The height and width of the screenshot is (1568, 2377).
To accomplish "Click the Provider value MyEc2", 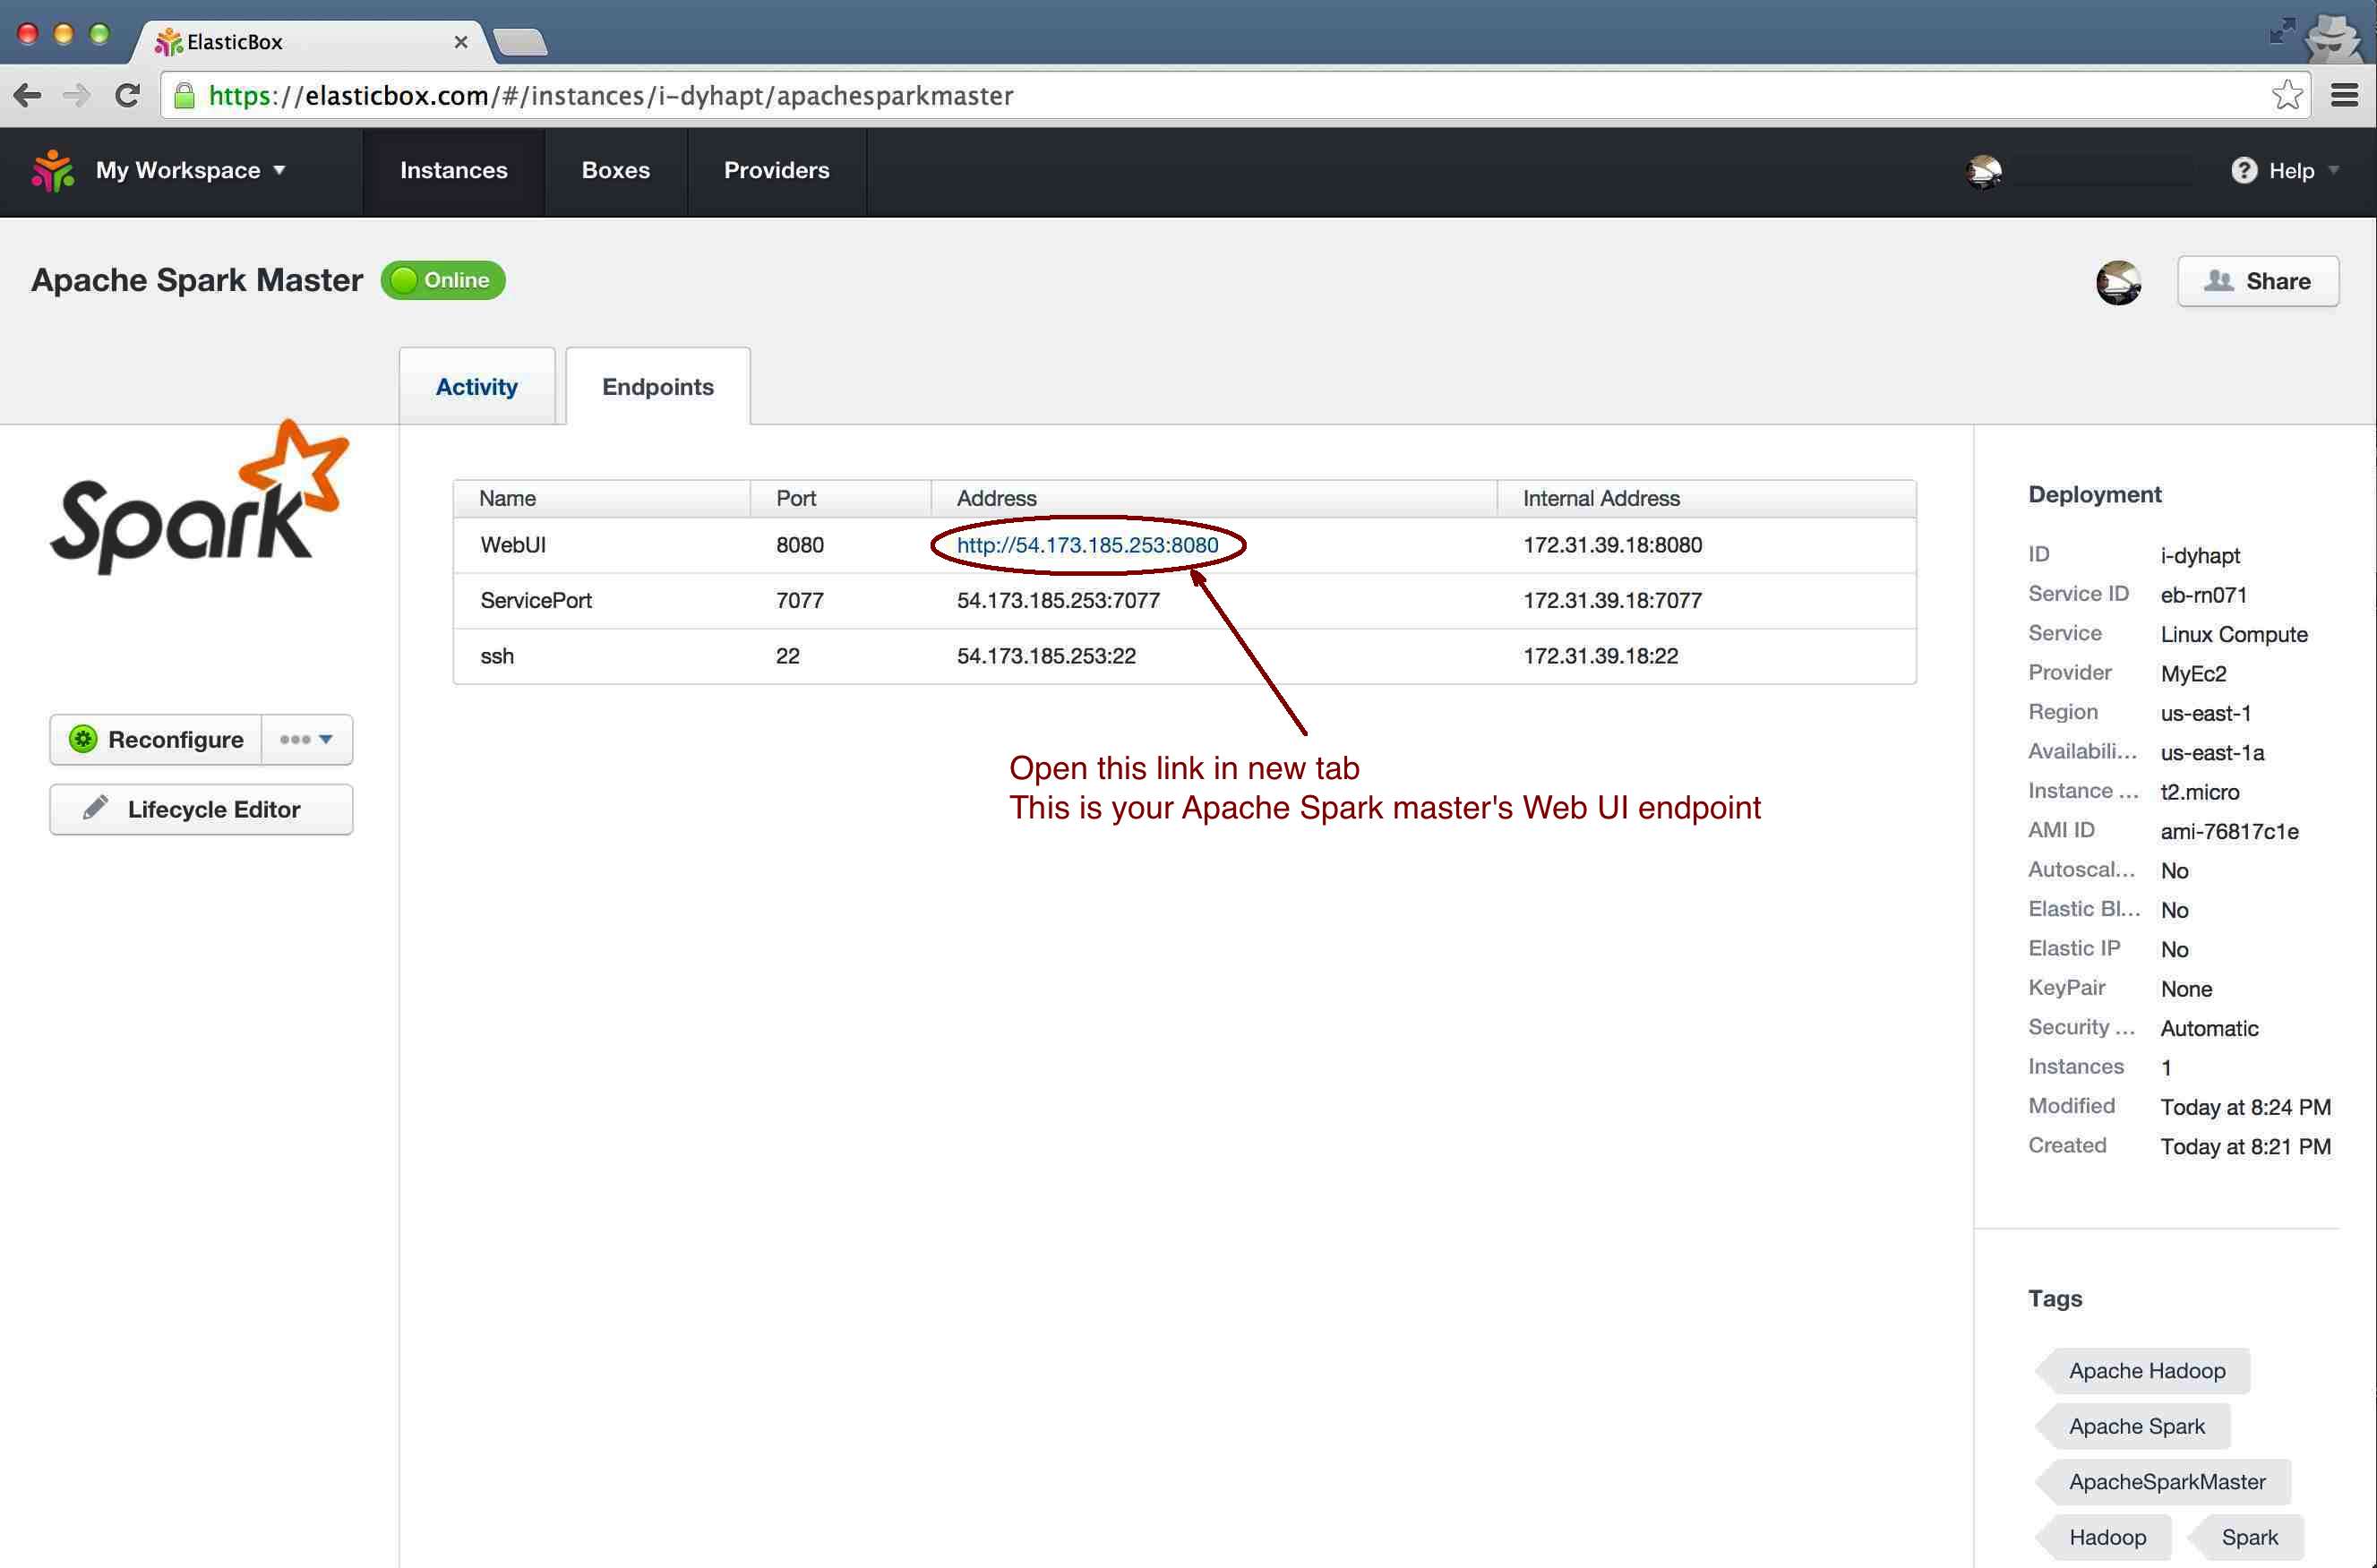I will [2193, 674].
